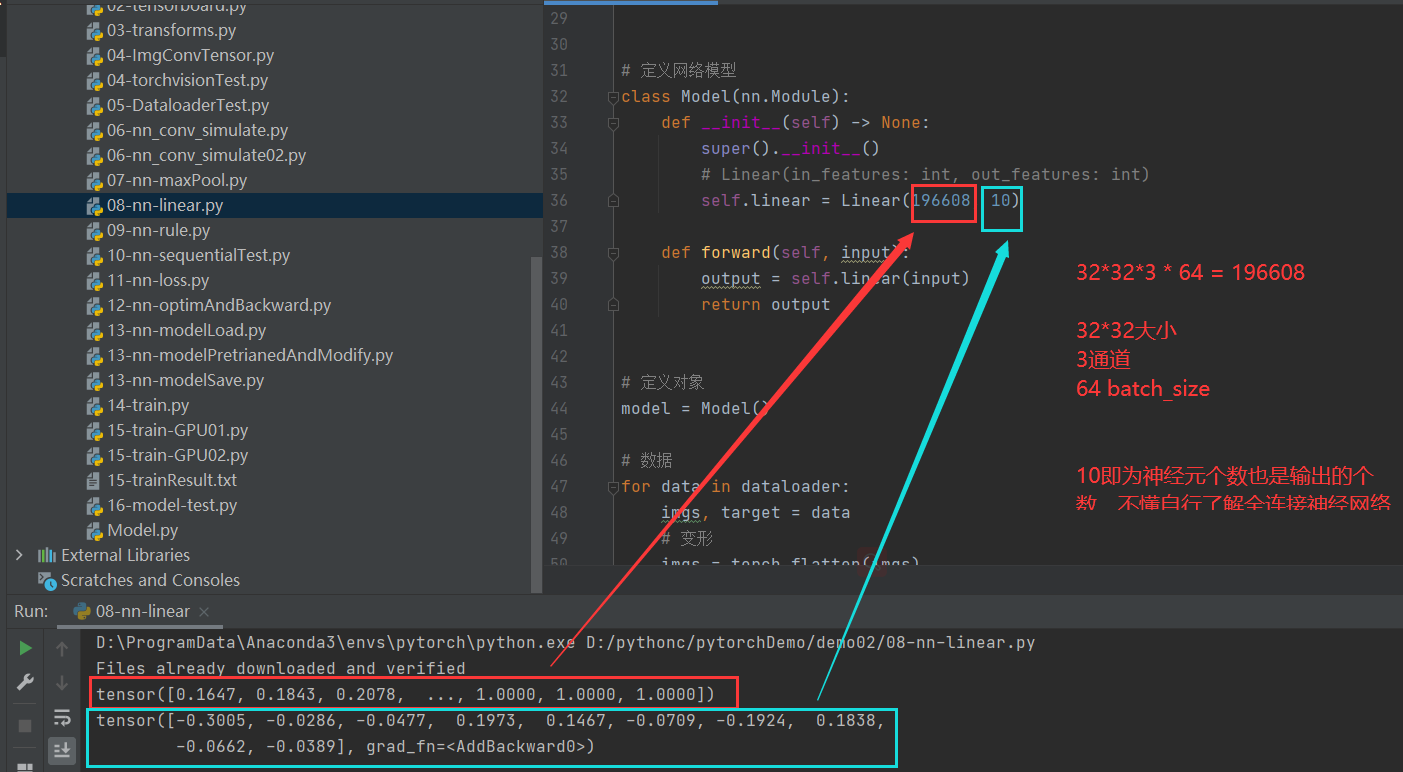The width and height of the screenshot is (1403, 772).
Task: Open 10-nn-sequentialTest.py file
Action: [198, 255]
